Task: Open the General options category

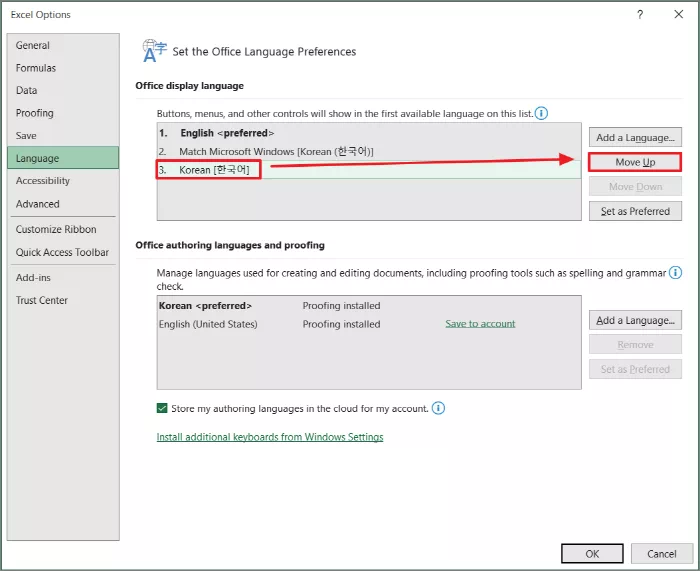Action: (x=63, y=45)
